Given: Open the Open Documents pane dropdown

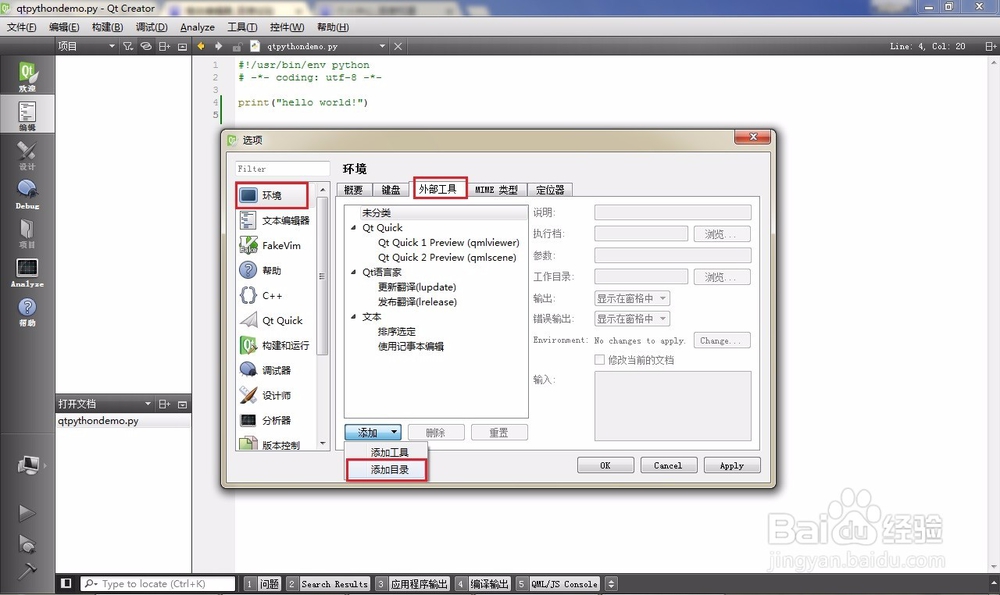Looking at the screenshot, I should pyautogui.click(x=105, y=404).
